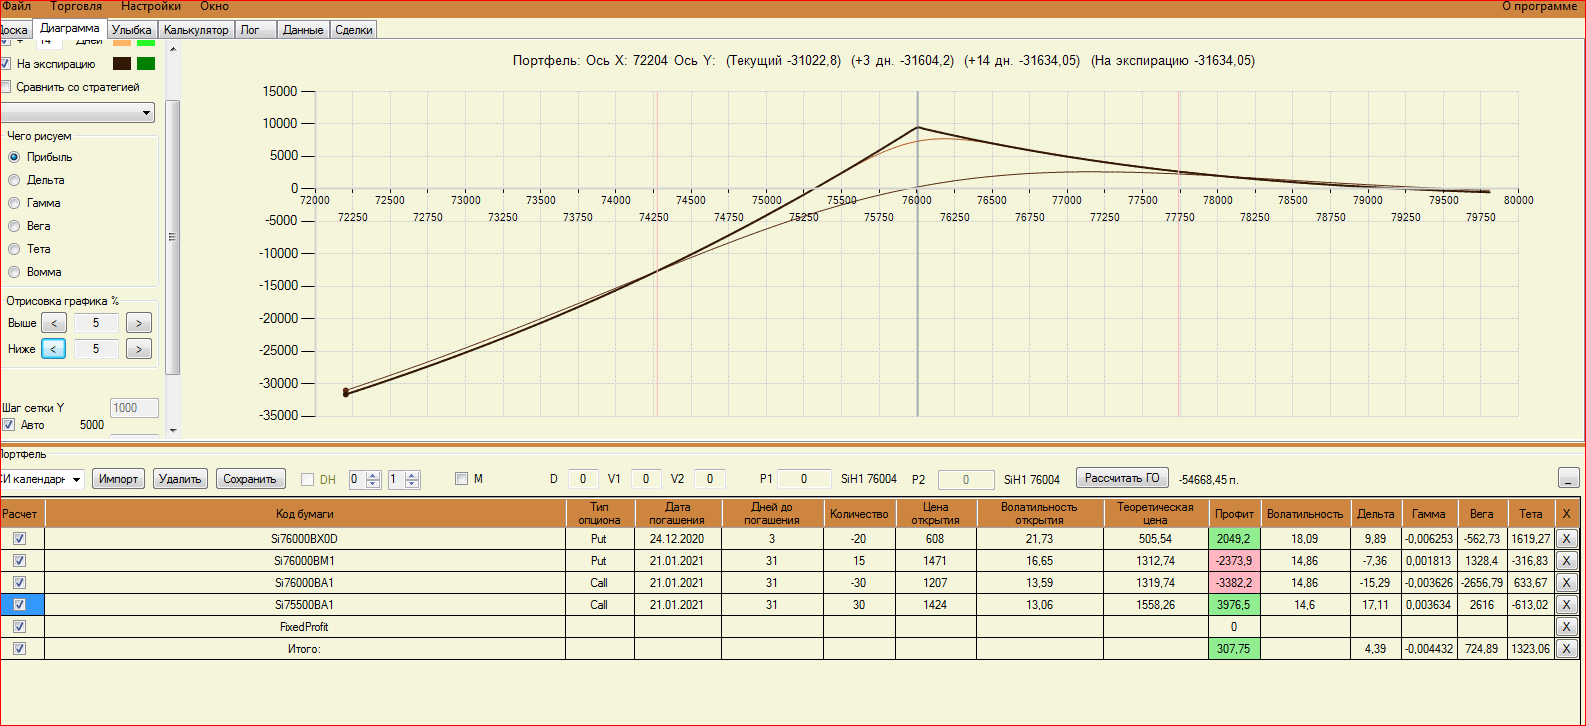The width and height of the screenshot is (1586, 726).
Task: Open the strategy comparison dropdown
Action: coord(78,113)
